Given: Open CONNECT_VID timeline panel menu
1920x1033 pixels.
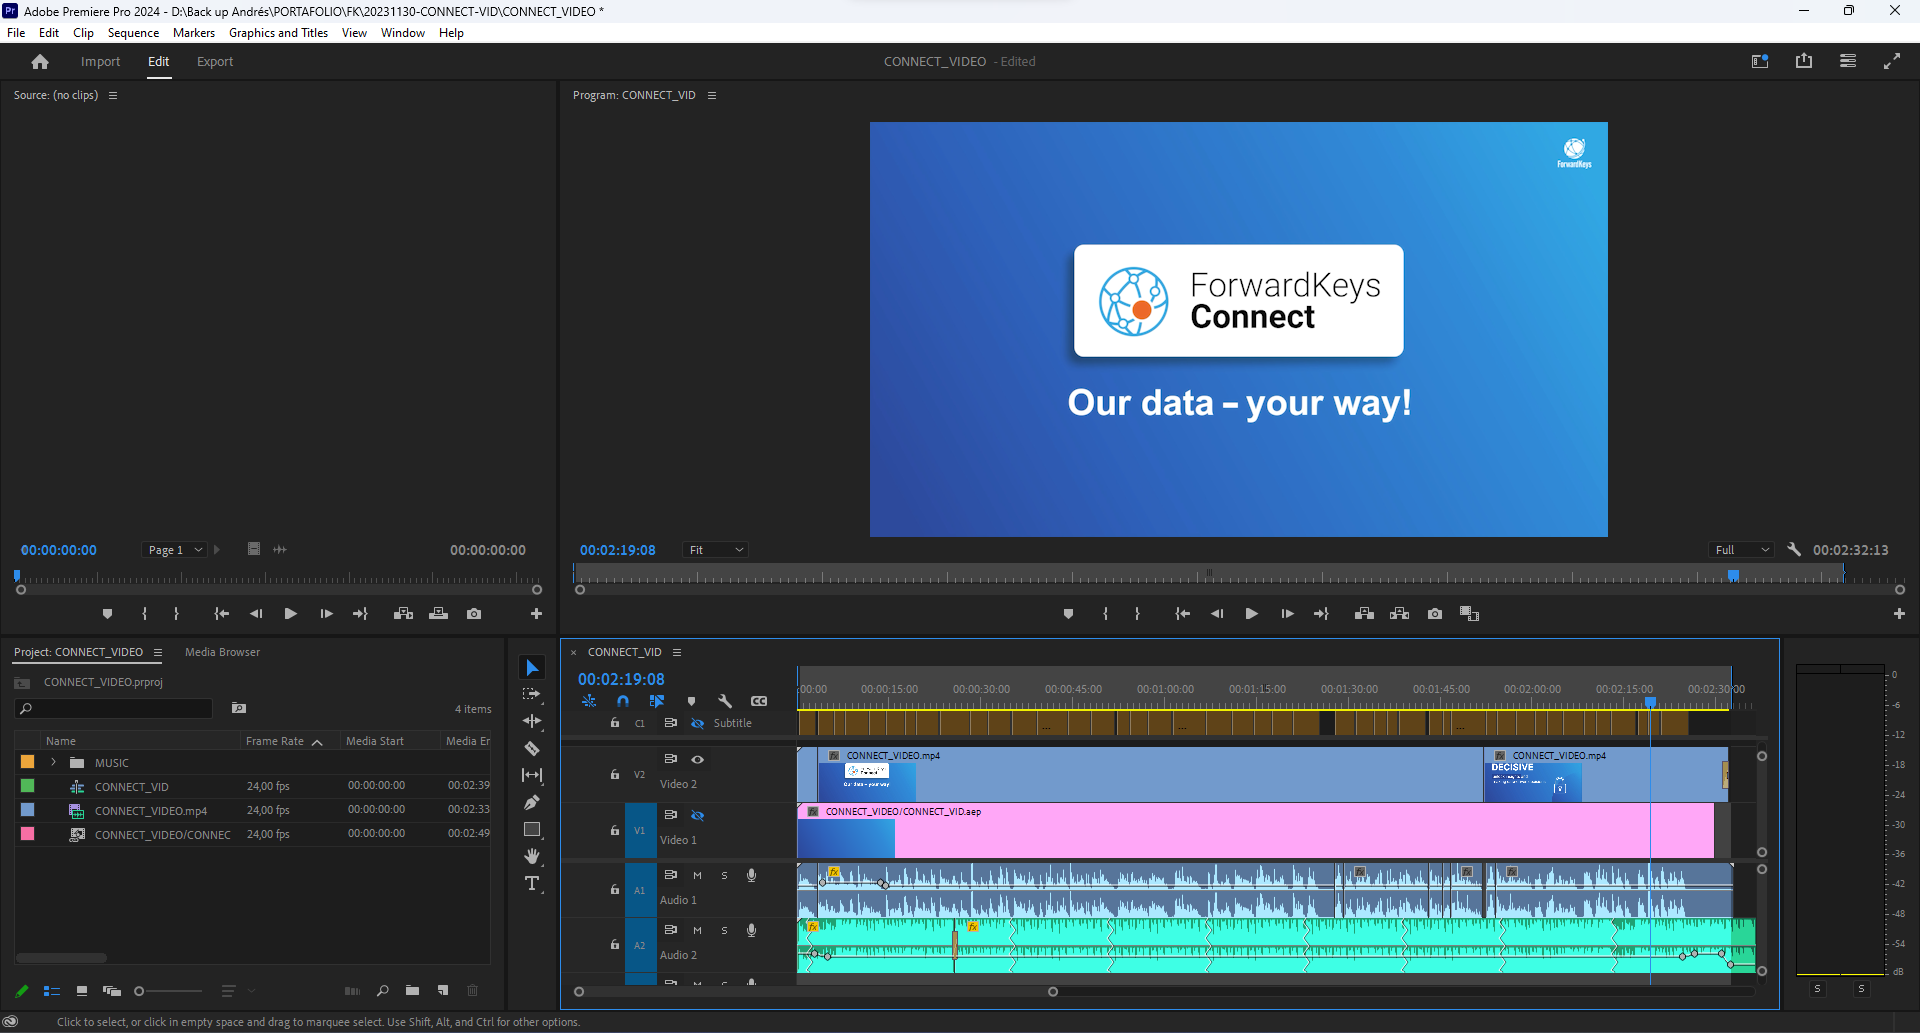Looking at the screenshot, I should point(677,652).
